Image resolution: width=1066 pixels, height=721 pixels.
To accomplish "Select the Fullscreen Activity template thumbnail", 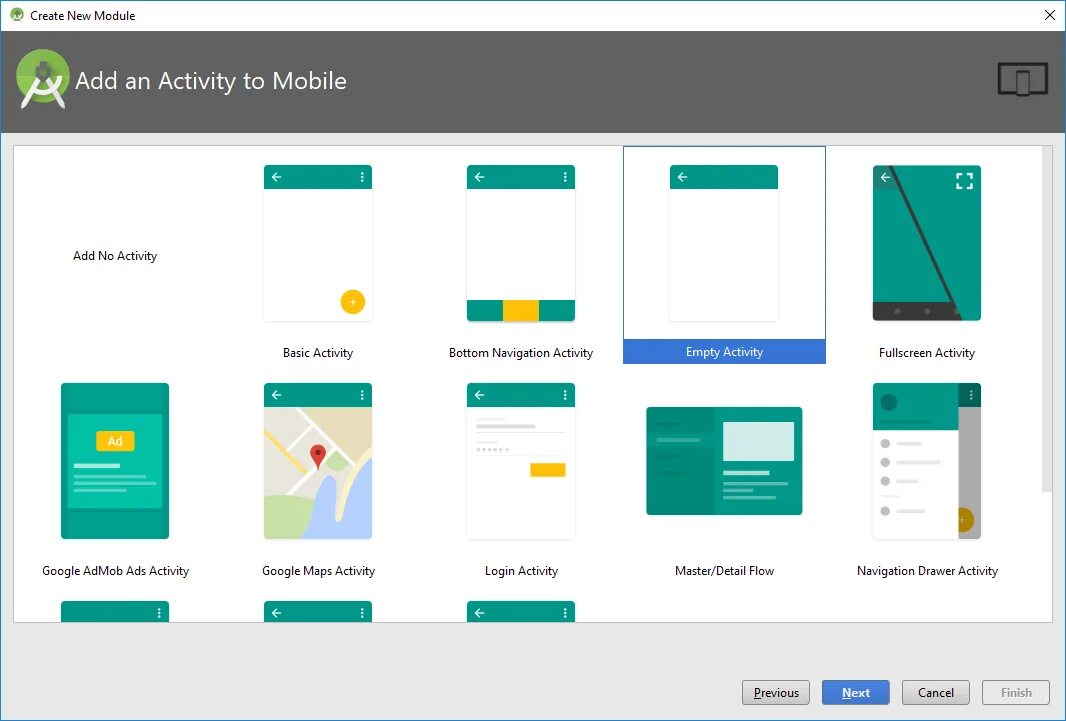I will 927,243.
